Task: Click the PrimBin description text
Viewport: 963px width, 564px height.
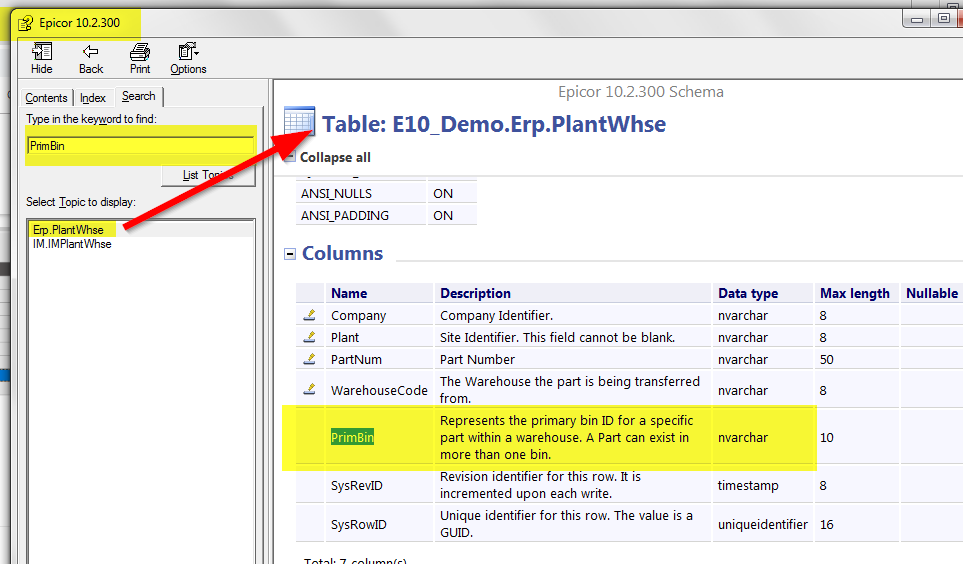Action: (x=566, y=437)
